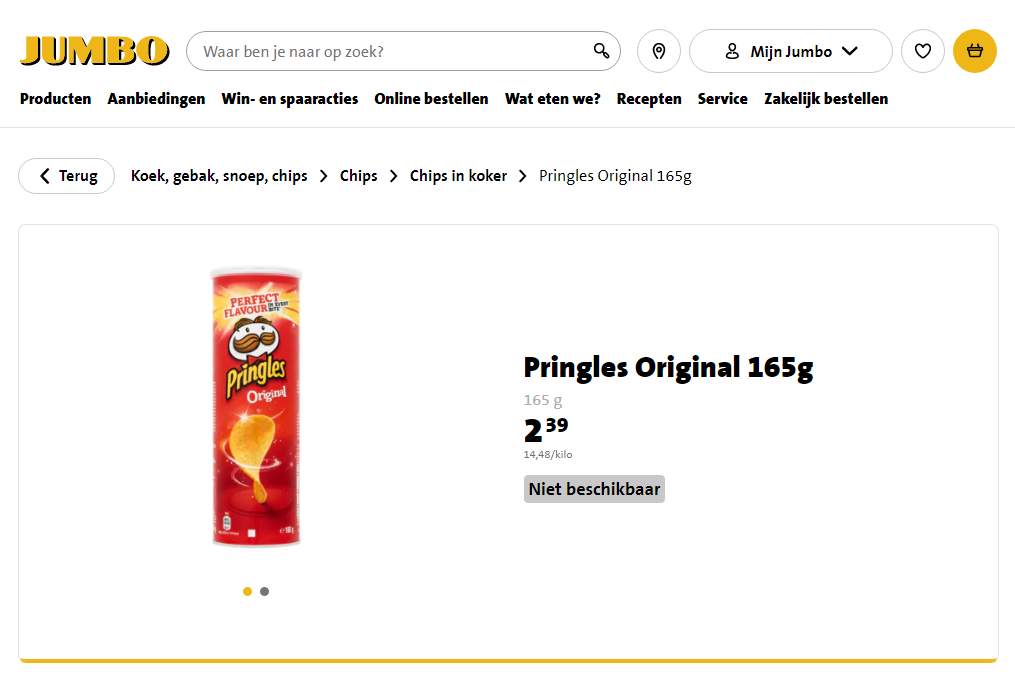Viewport: 1015px width, 674px height.
Task: Open the Chips in koker breadcrumb link
Action: [458, 175]
